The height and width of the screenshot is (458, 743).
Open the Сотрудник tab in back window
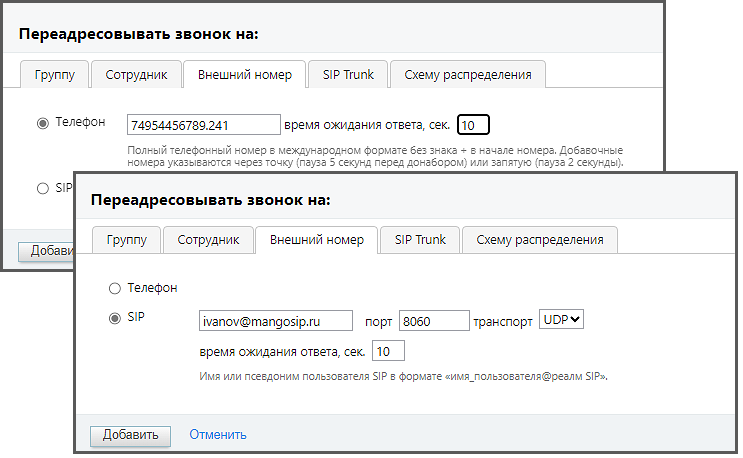pyautogui.click(x=136, y=74)
